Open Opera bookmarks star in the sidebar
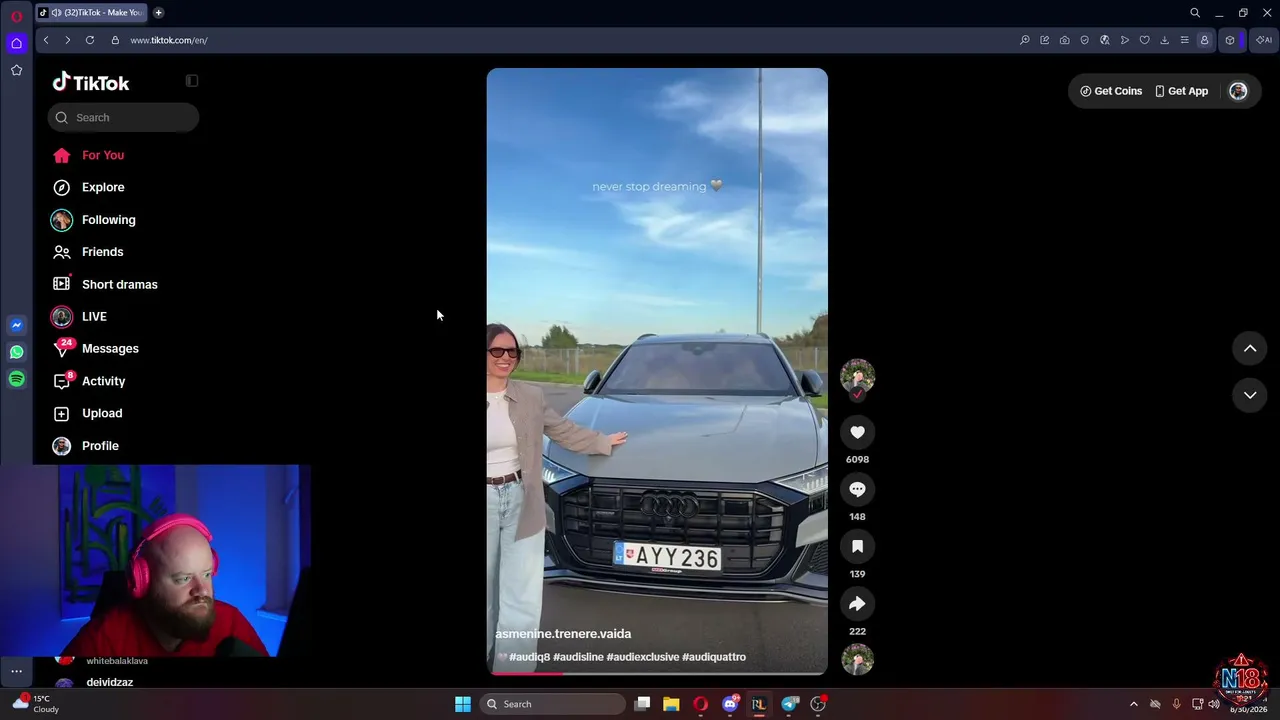The width and height of the screenshot is (1280, 720). click(16, 70)
